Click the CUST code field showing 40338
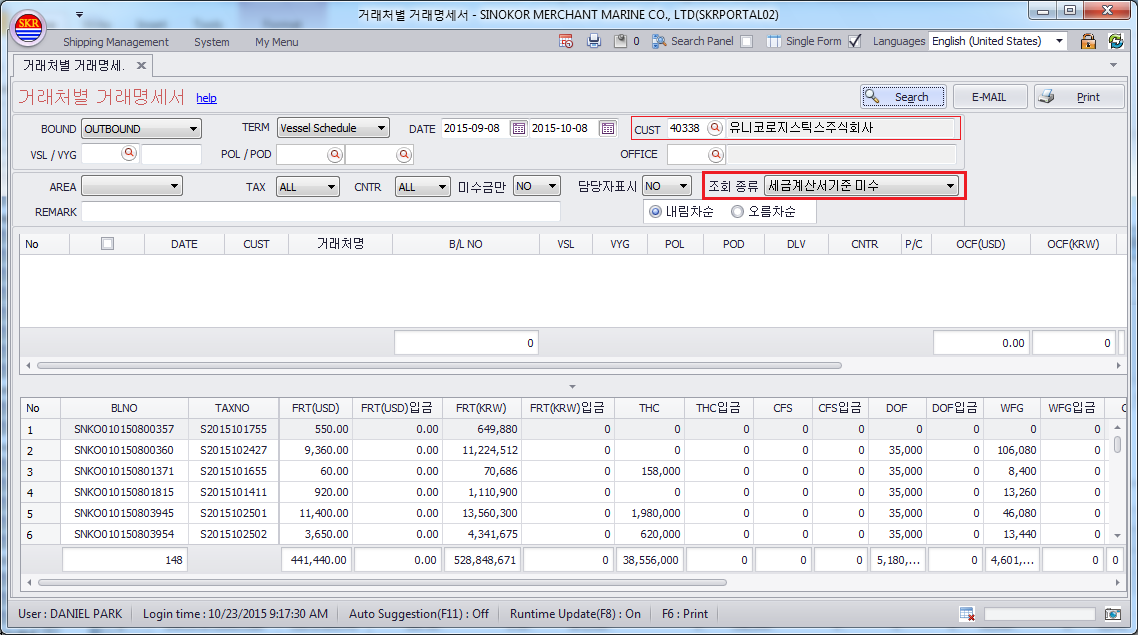Screen dimensions: 1138x635 pos(686,128)
